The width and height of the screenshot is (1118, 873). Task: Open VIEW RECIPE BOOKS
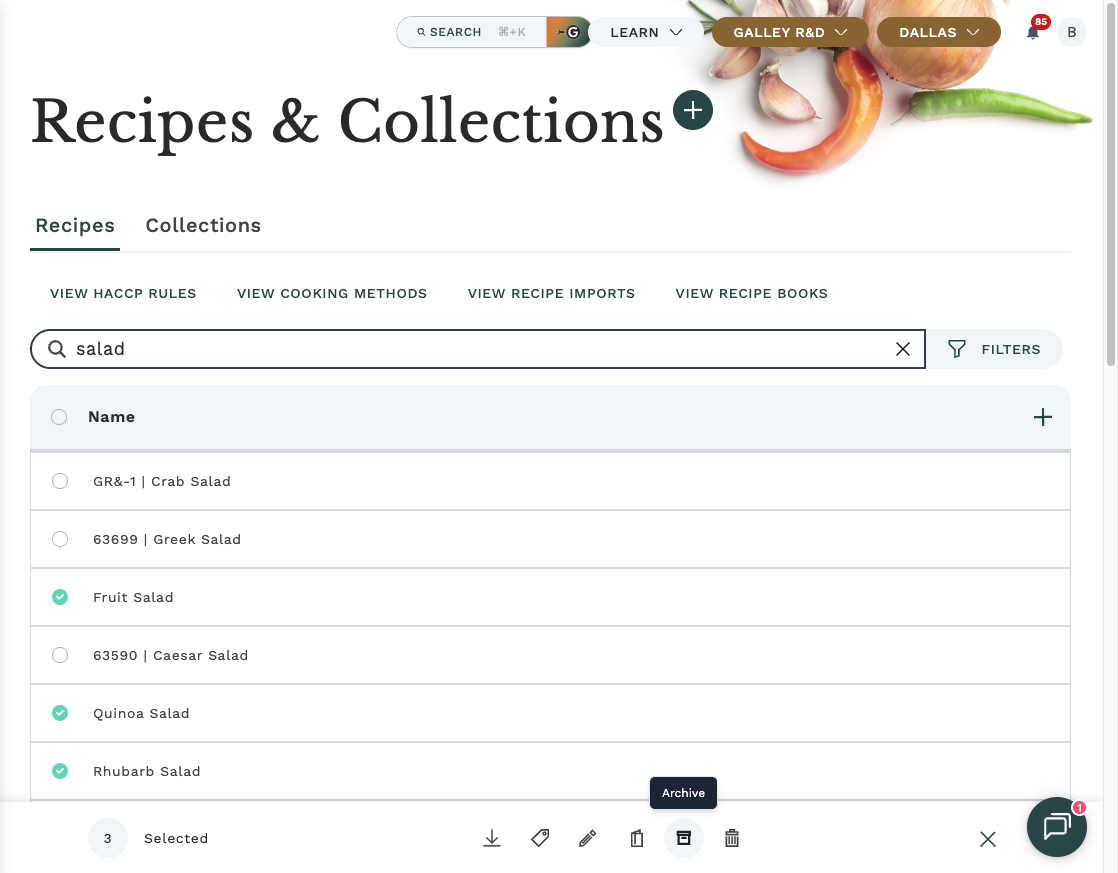(752, 294)
